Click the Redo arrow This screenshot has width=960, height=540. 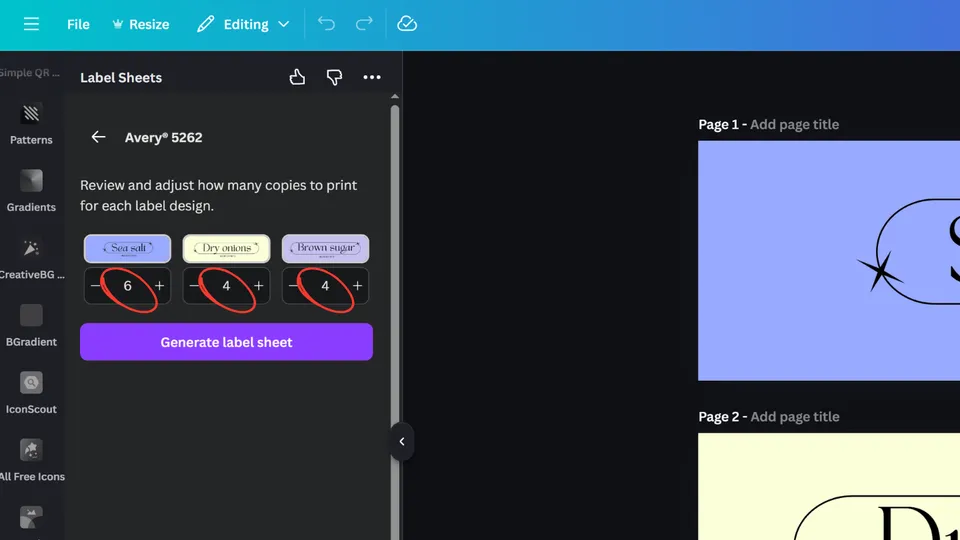364,24
